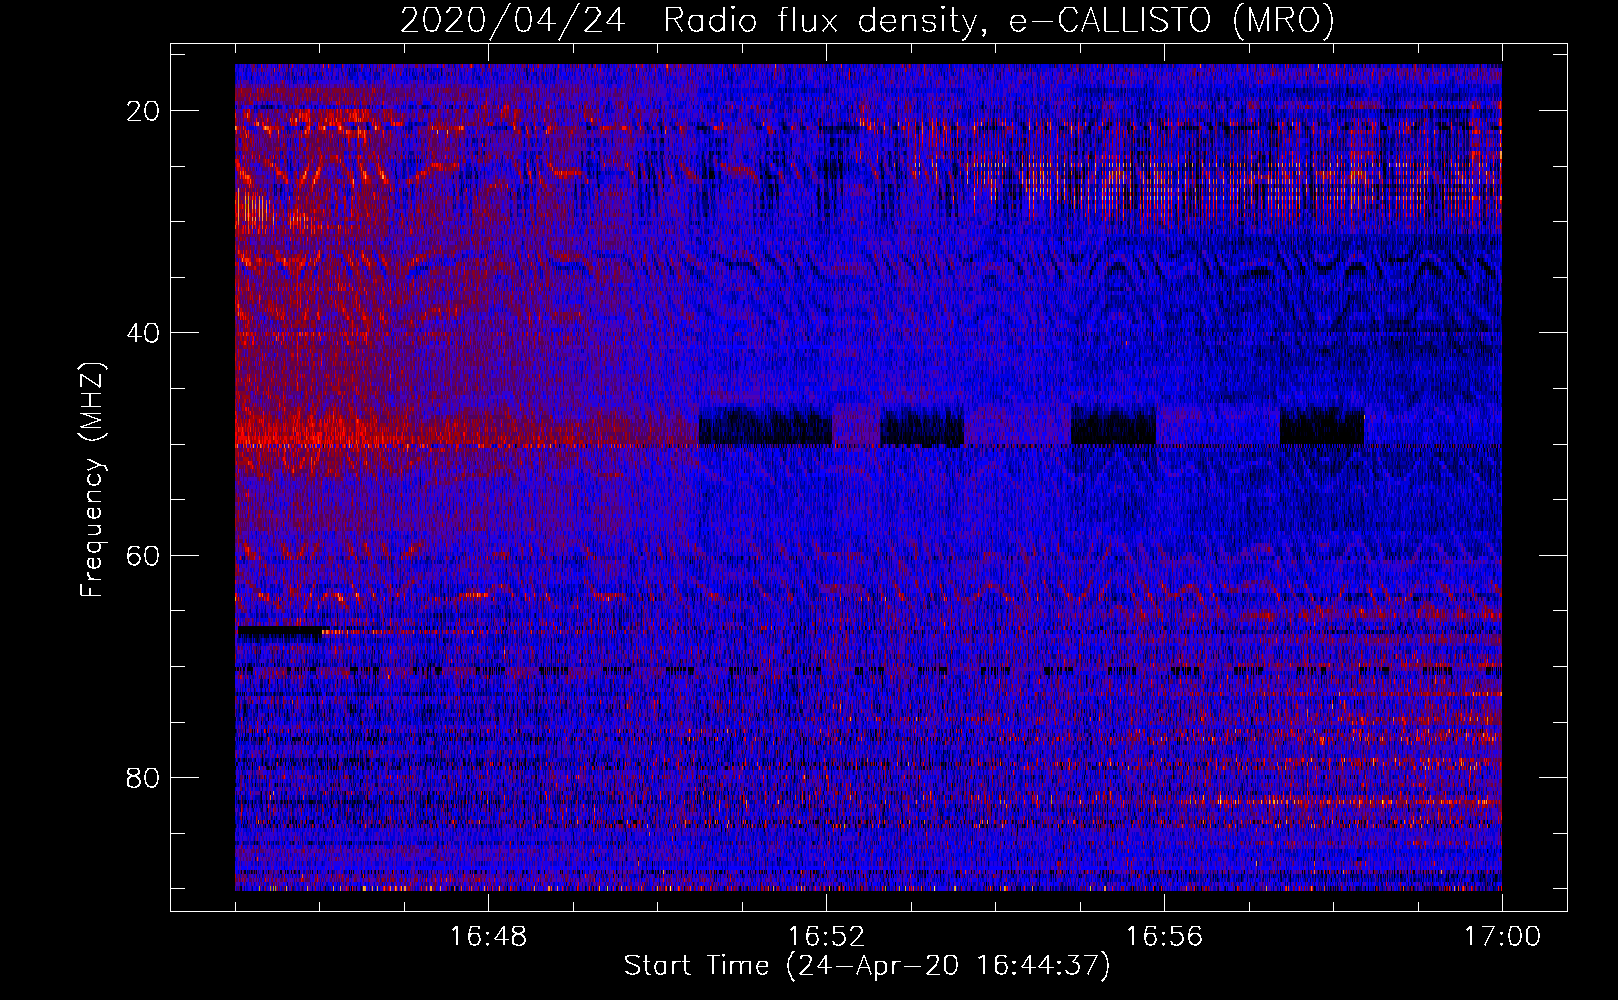Select the frequency tick label 60
Image resolution: width=1618 pixels, height=1000 pixels.
[x=143, y=555]
